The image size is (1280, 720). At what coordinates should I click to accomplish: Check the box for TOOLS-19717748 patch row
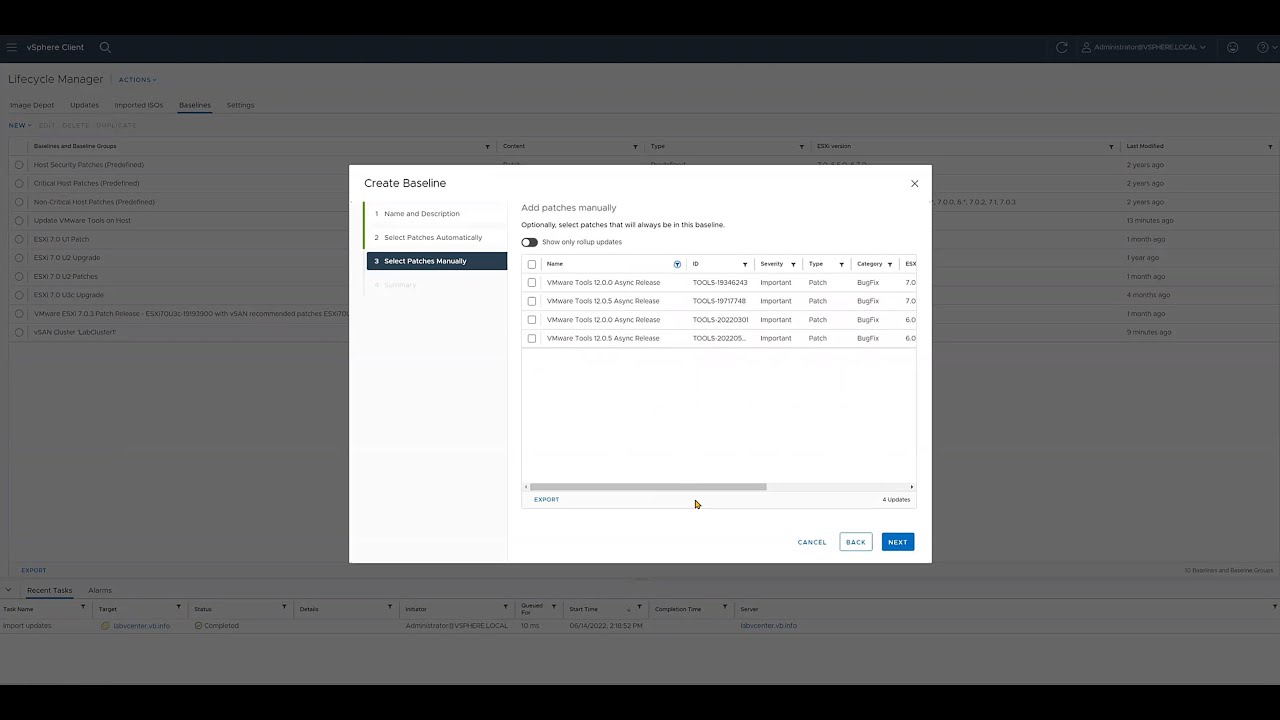click(x=532, y=301)
